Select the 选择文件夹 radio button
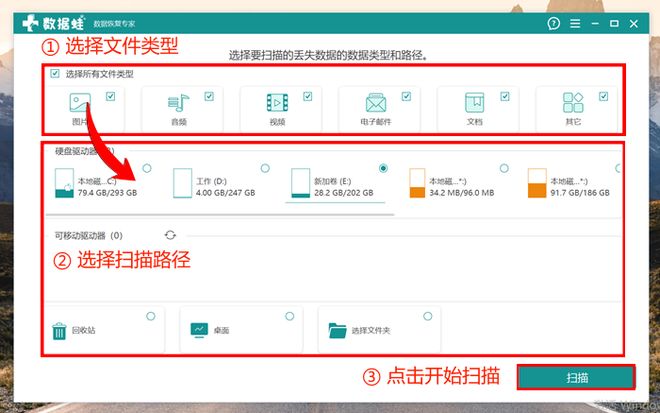Screen dimensions: 660x413 [x=428, y=316]
